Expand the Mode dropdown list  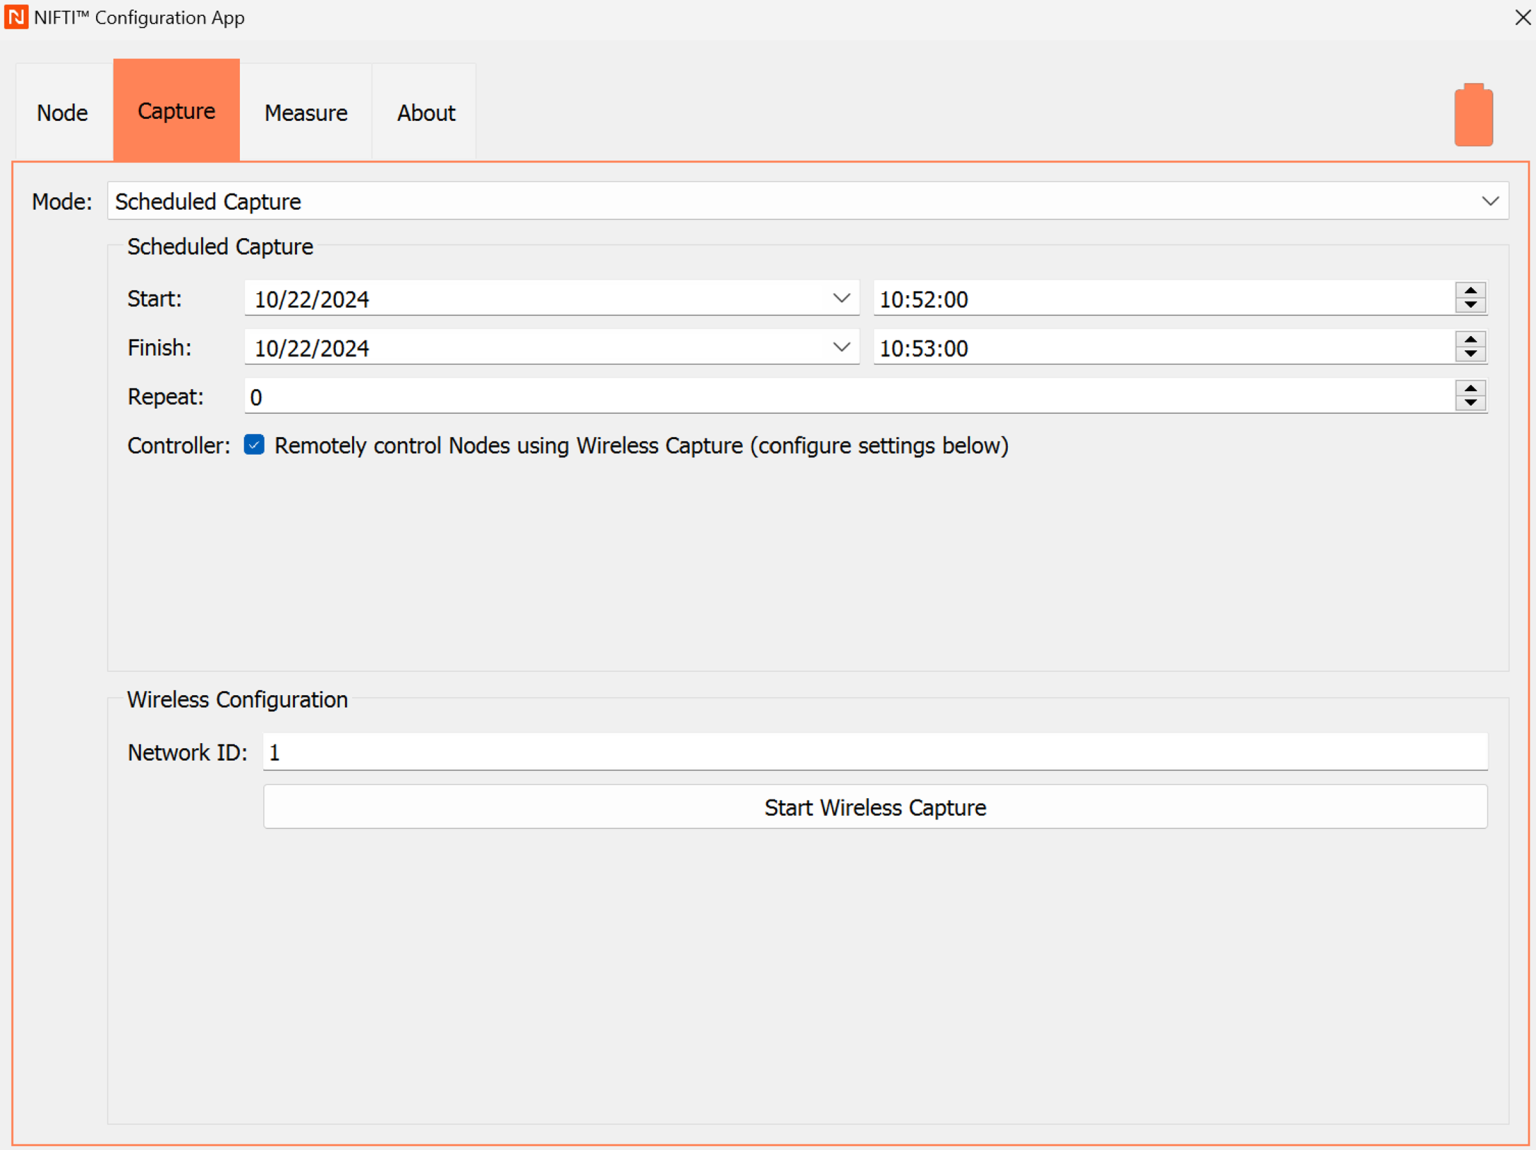(x=1490, y=201)
